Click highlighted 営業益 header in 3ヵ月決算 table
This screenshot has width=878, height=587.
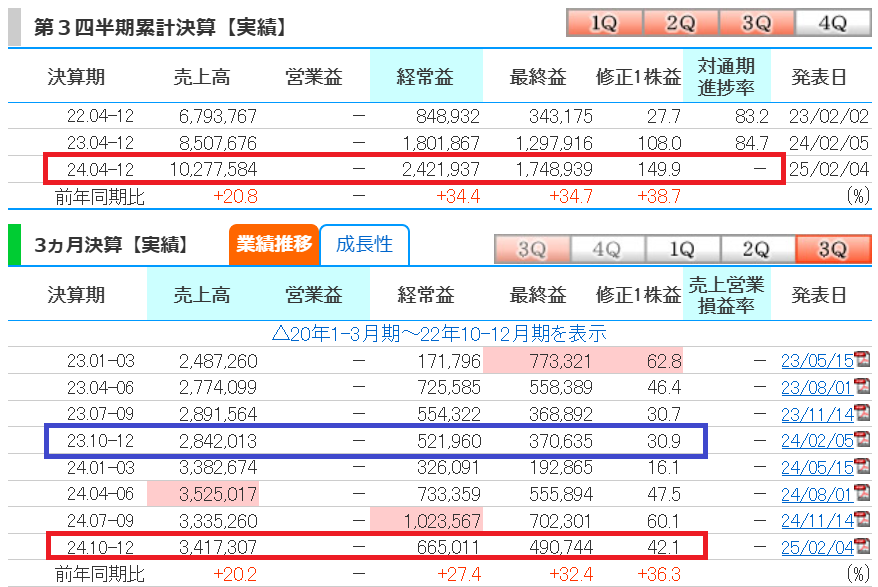[x=314, y=295]
